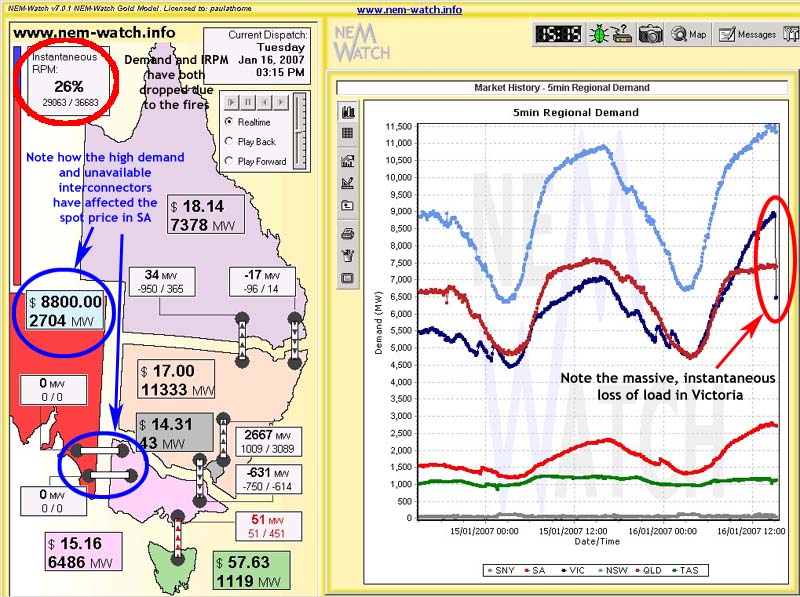
Task: Click the www.nem-watch.info heading on map panel
Action: pyautogui.click(x=94, y=33)
